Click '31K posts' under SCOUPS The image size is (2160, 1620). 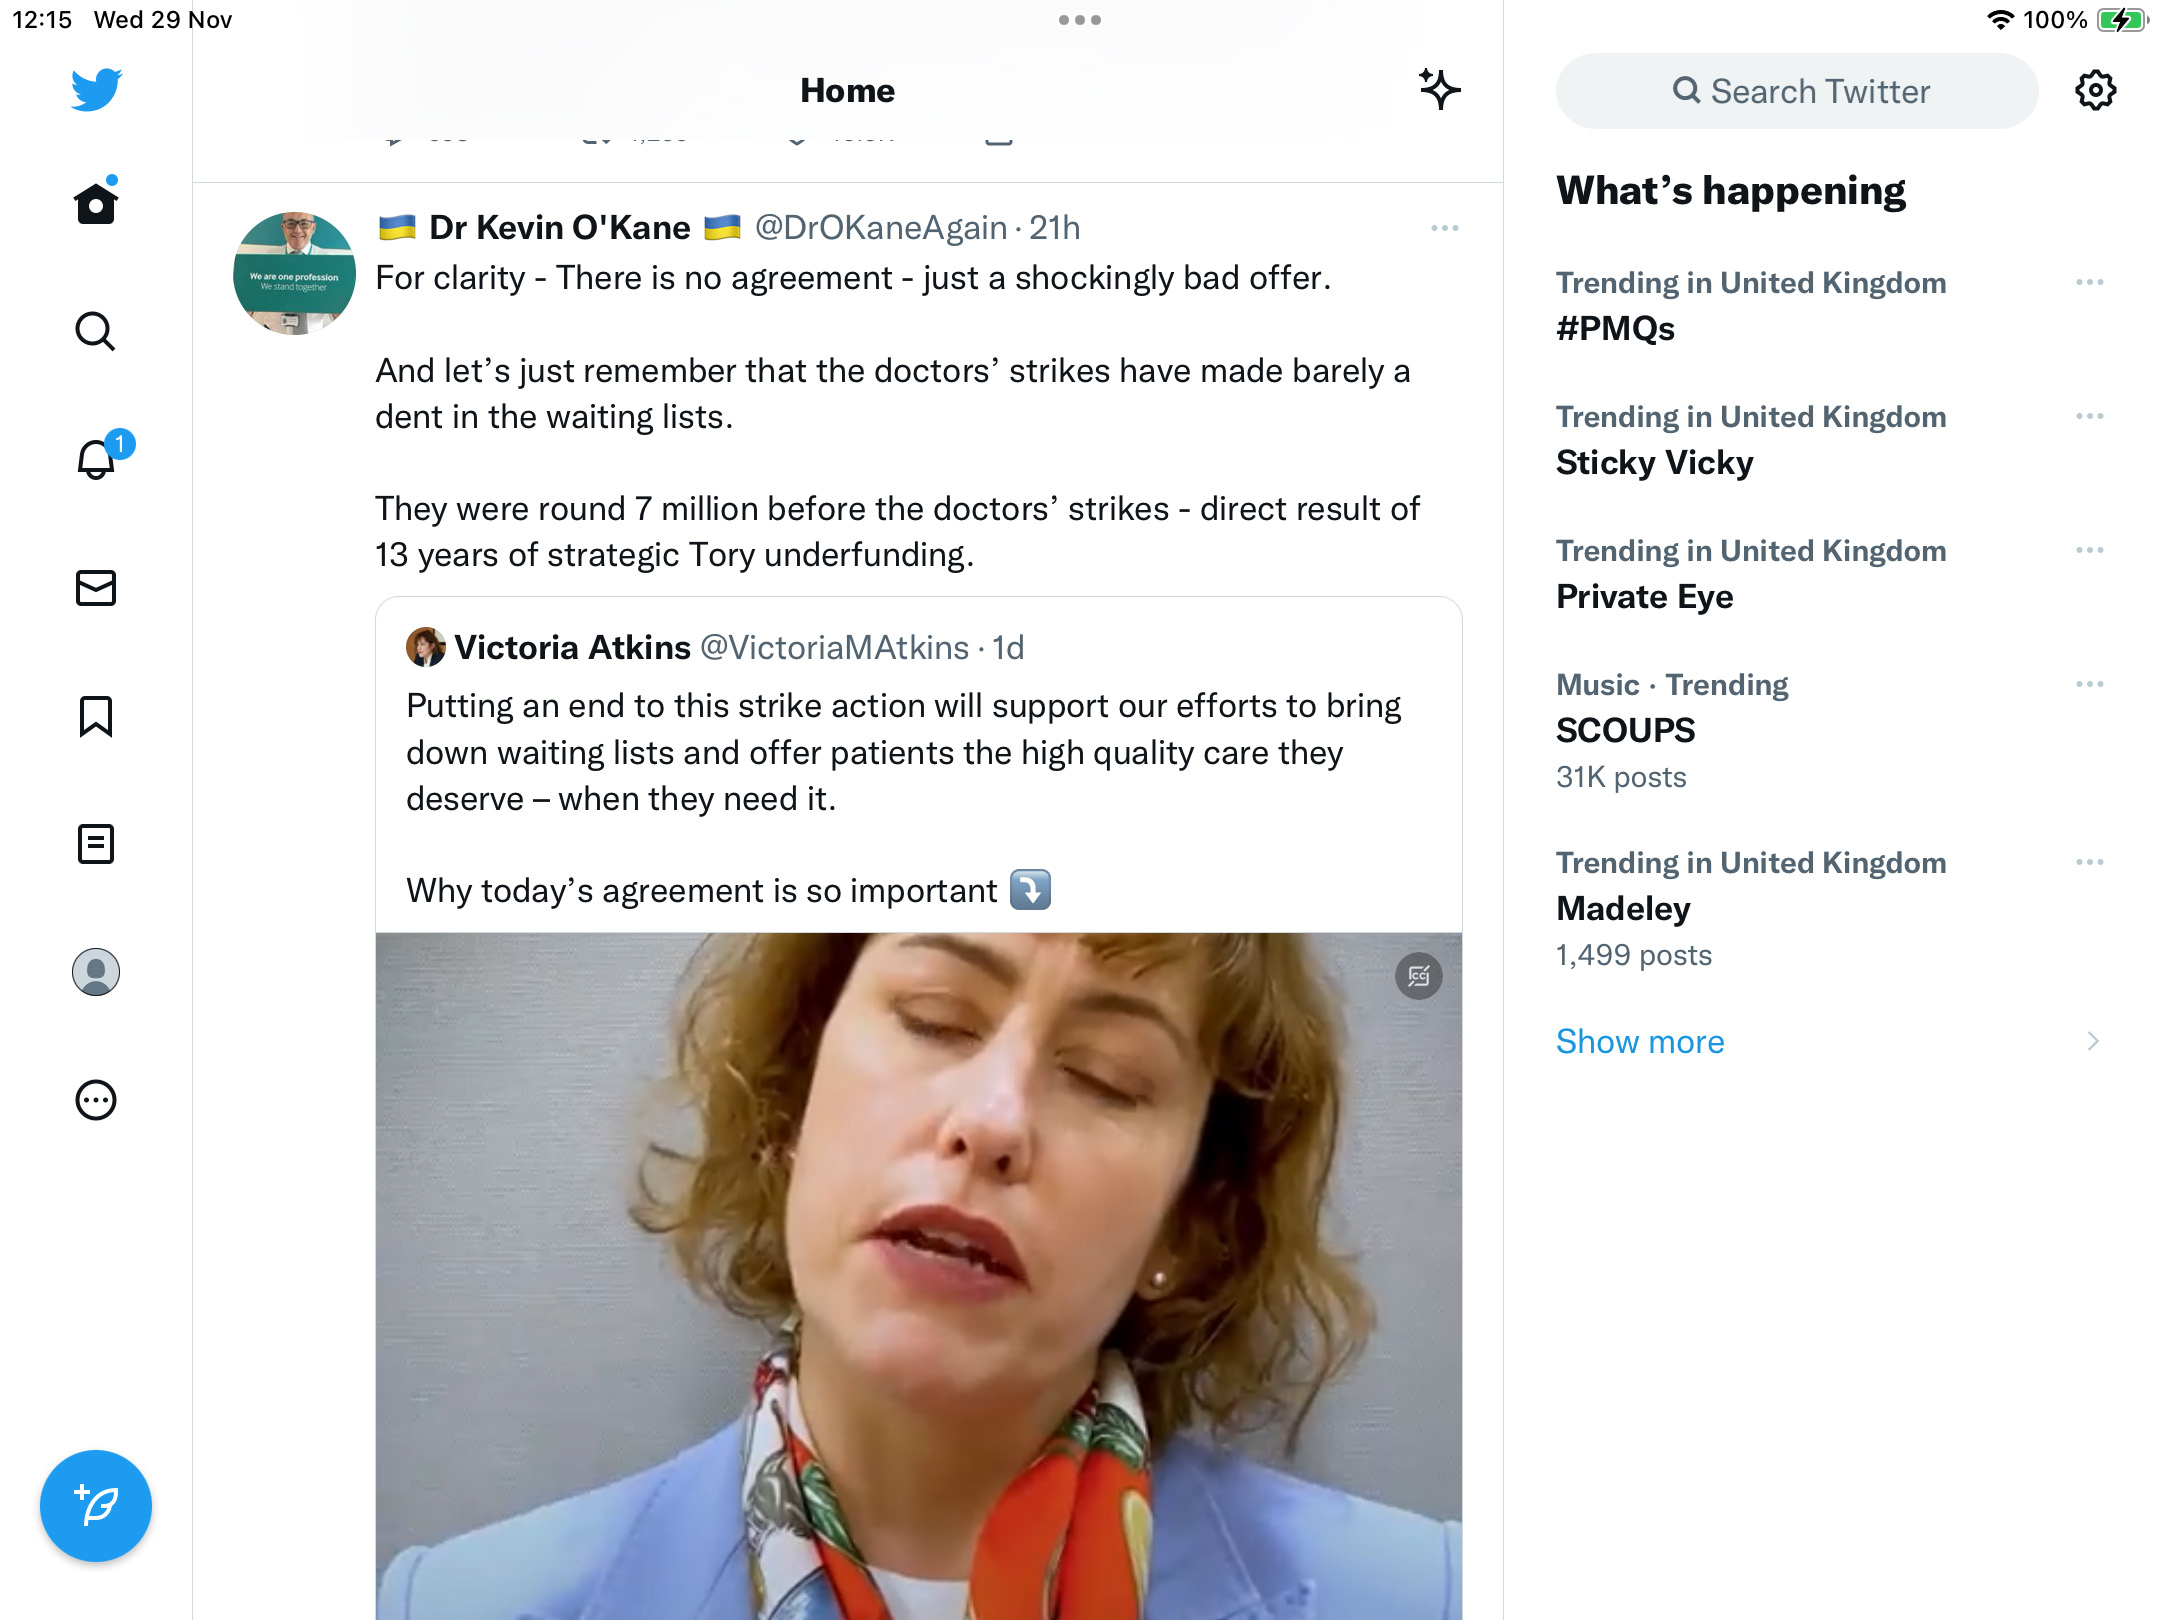click(1621, 777)
